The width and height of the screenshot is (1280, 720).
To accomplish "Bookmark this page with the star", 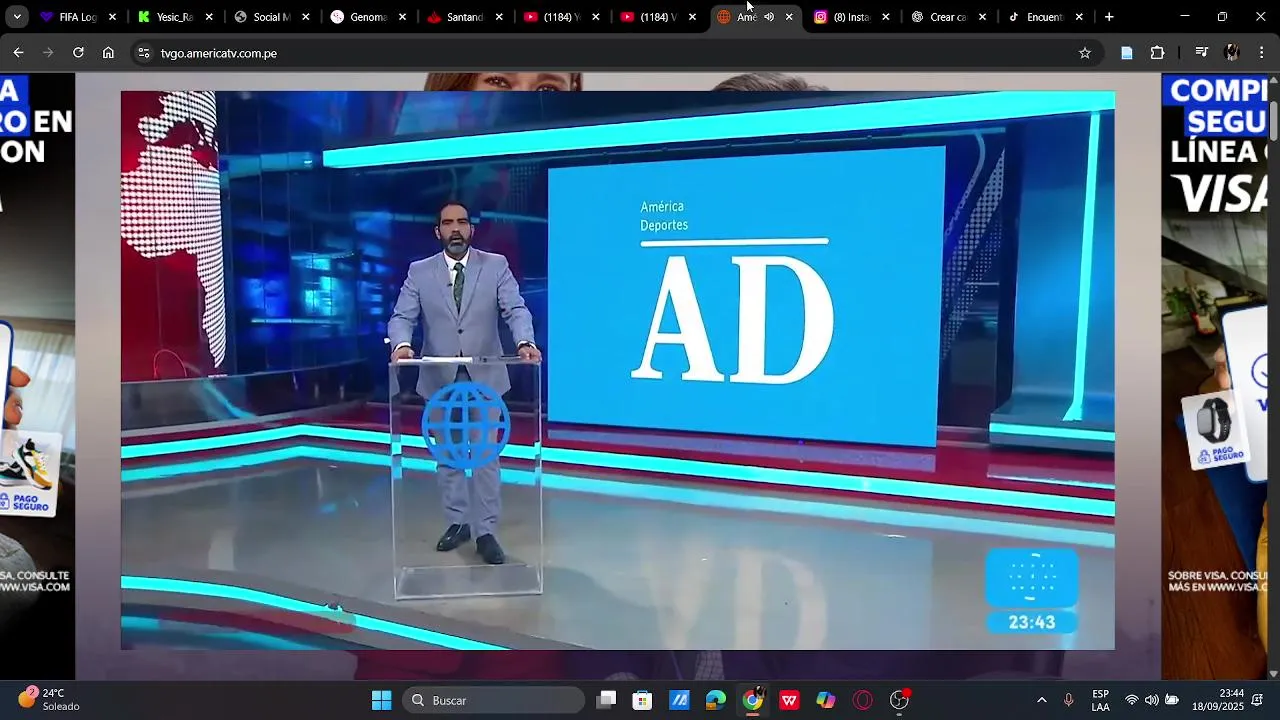I will [x=1085, y=53].
